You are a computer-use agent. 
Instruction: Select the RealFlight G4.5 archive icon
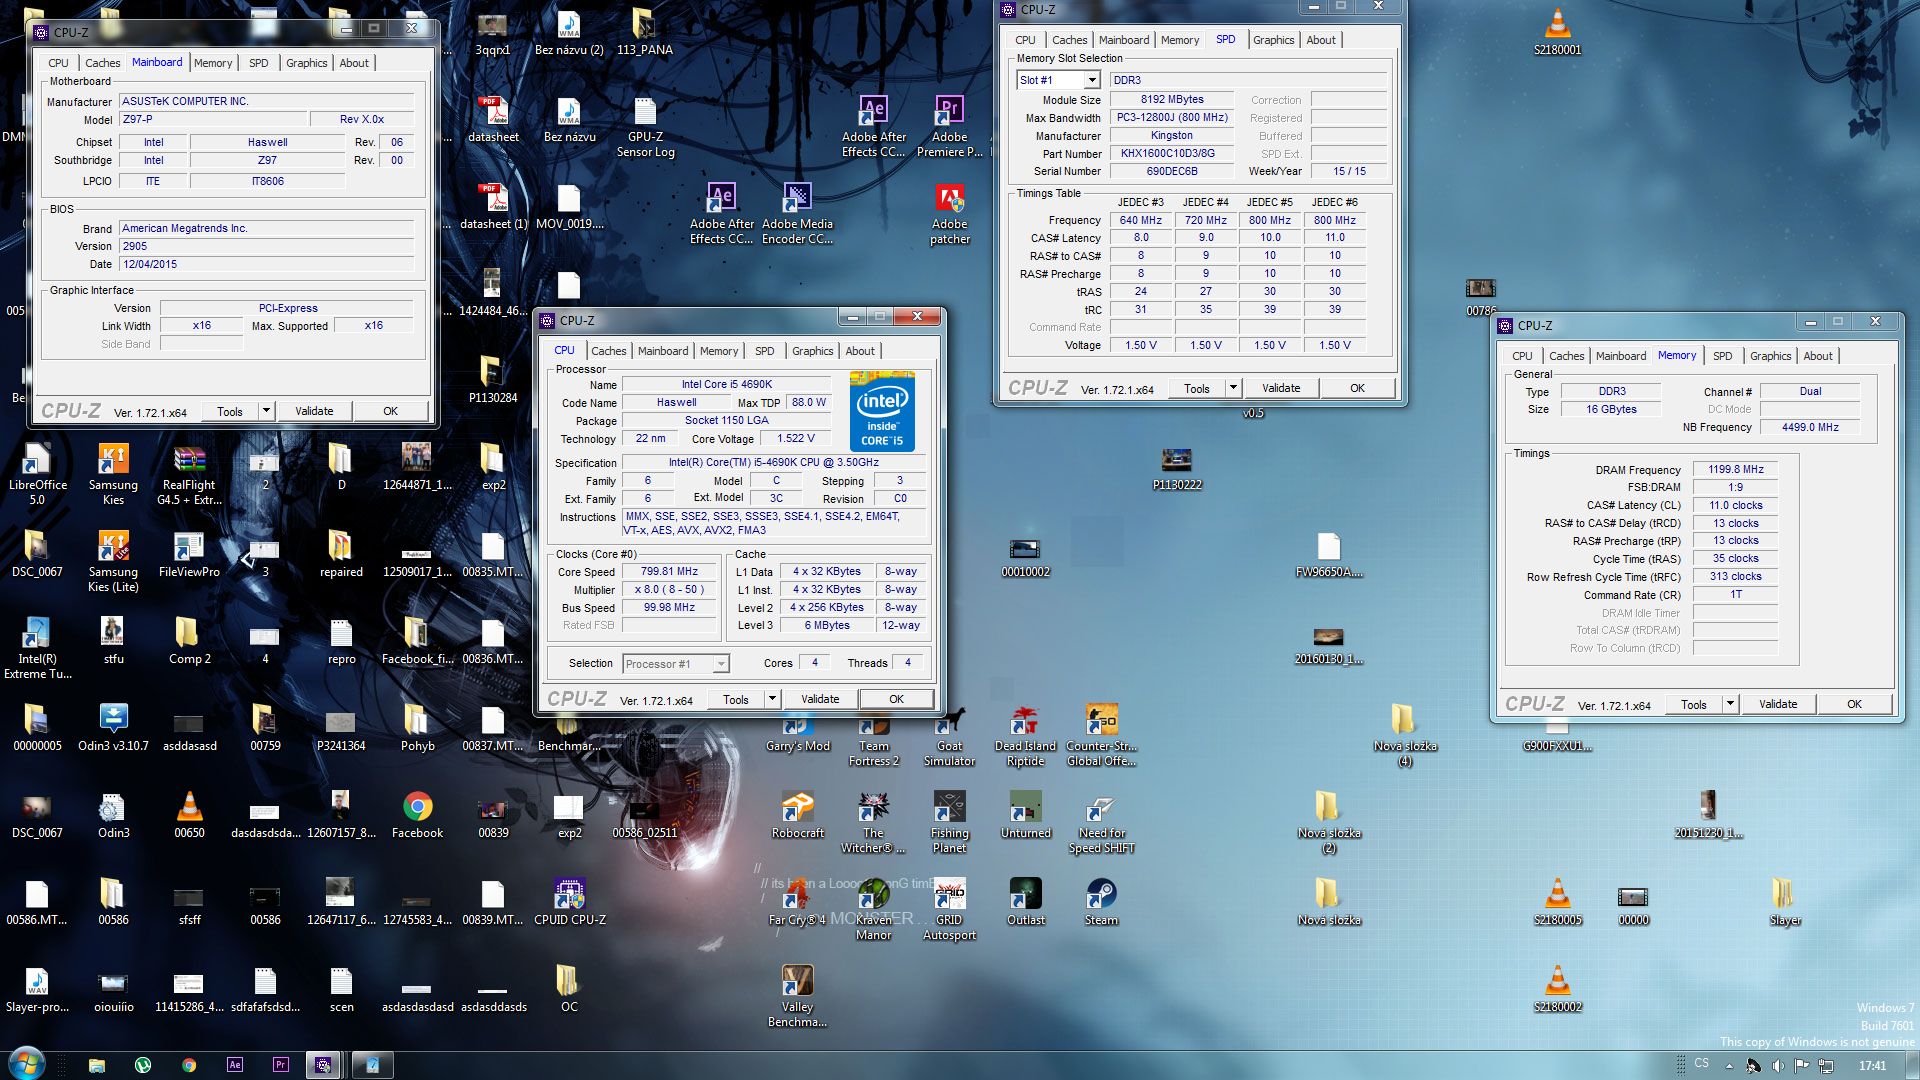(189, 474)
